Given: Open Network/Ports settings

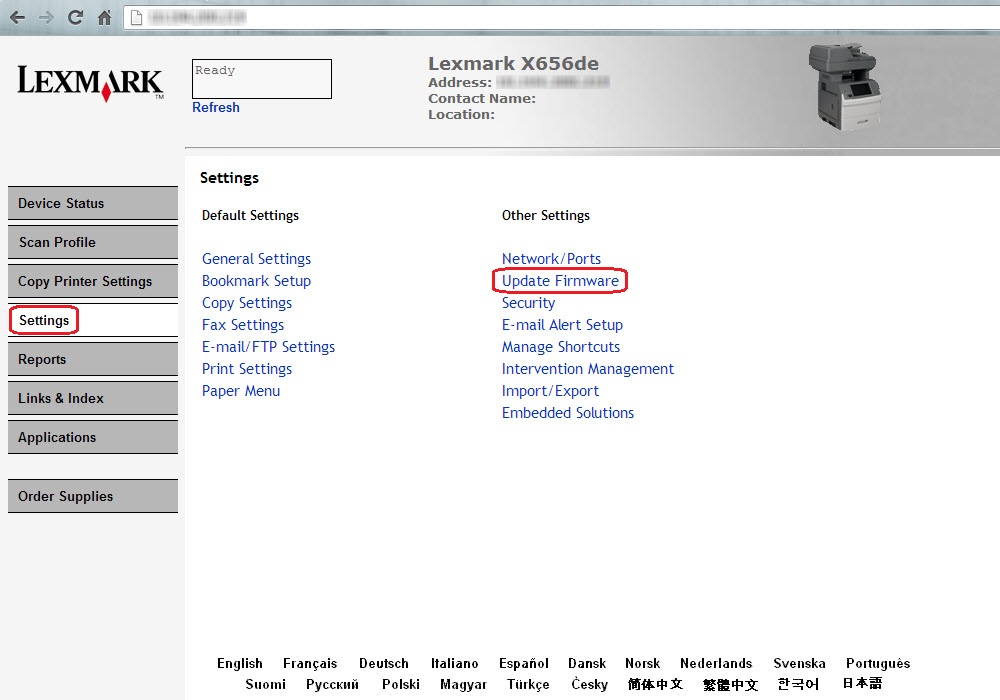Looking at the screenshot, I should pyautogui.click(x=551, y=258).
